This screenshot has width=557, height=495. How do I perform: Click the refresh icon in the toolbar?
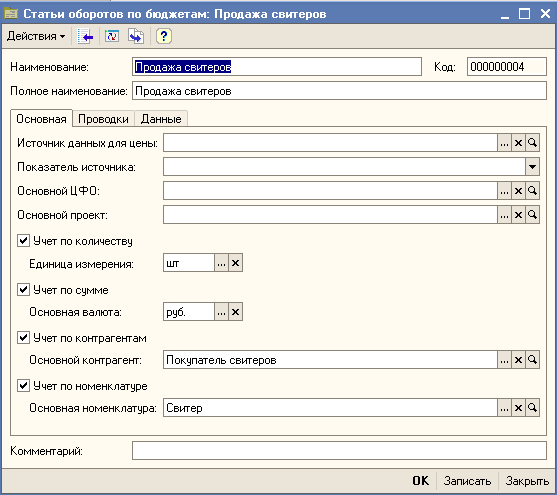click(x=112, y=36)
